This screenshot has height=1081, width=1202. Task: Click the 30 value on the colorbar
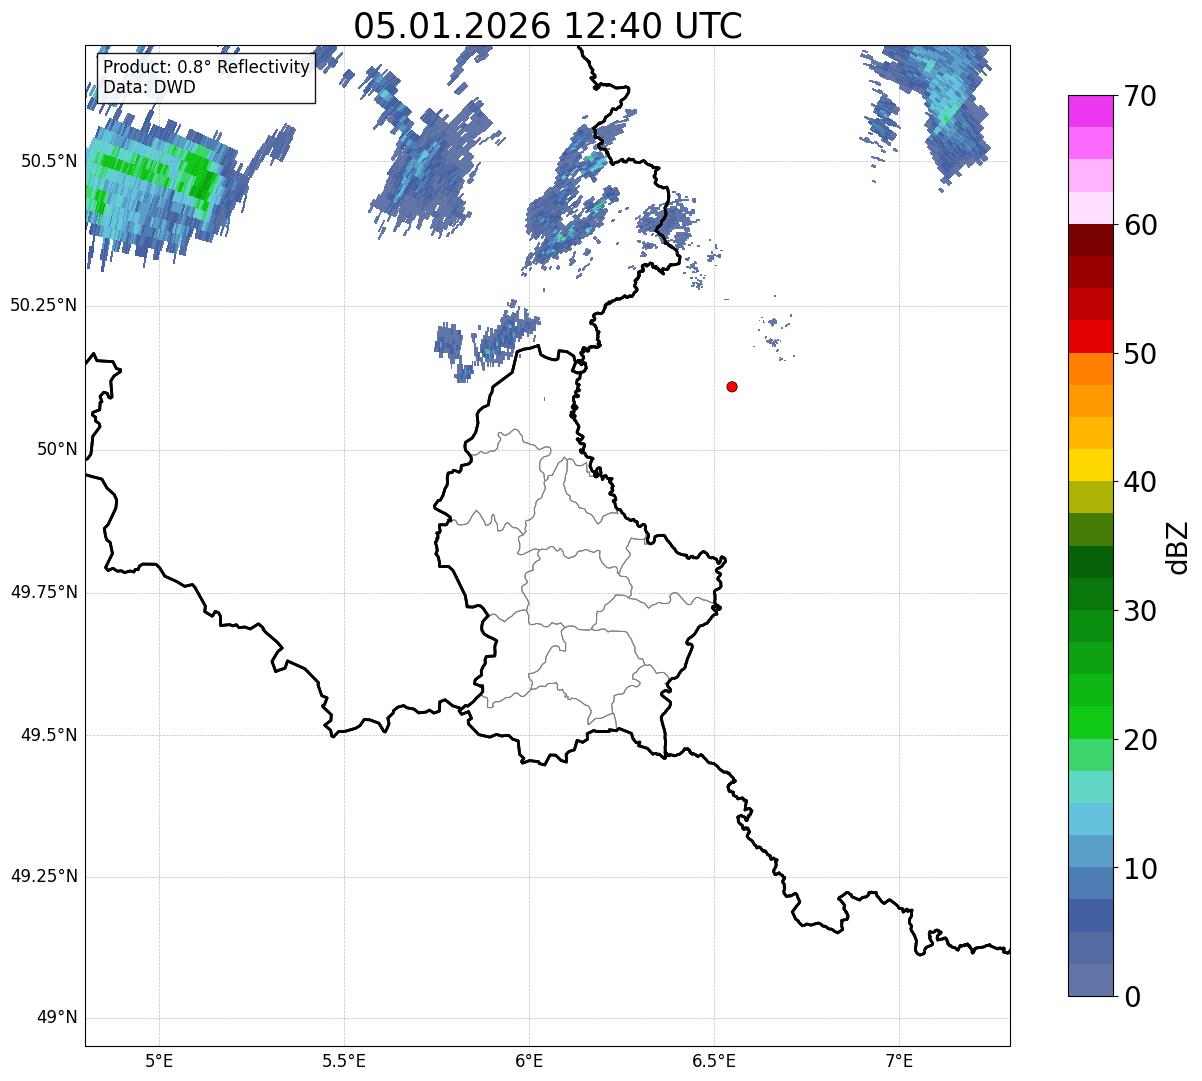[x=1140, y=611]
